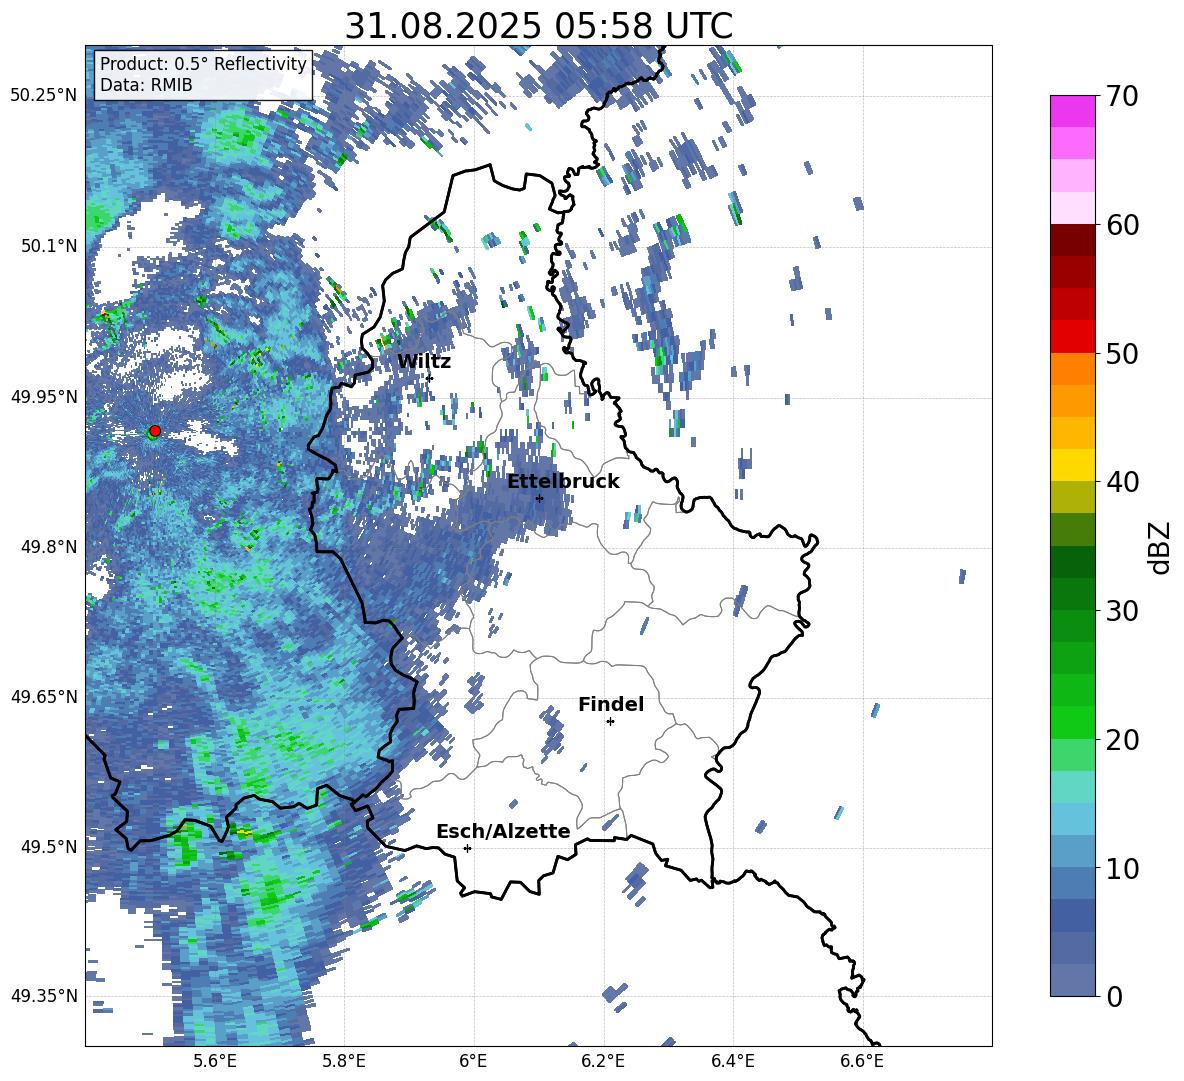This screenshot has height=1081, width=1184.
Task: Click the cross marker at Esch/Alzette
Action: (467, 848)
